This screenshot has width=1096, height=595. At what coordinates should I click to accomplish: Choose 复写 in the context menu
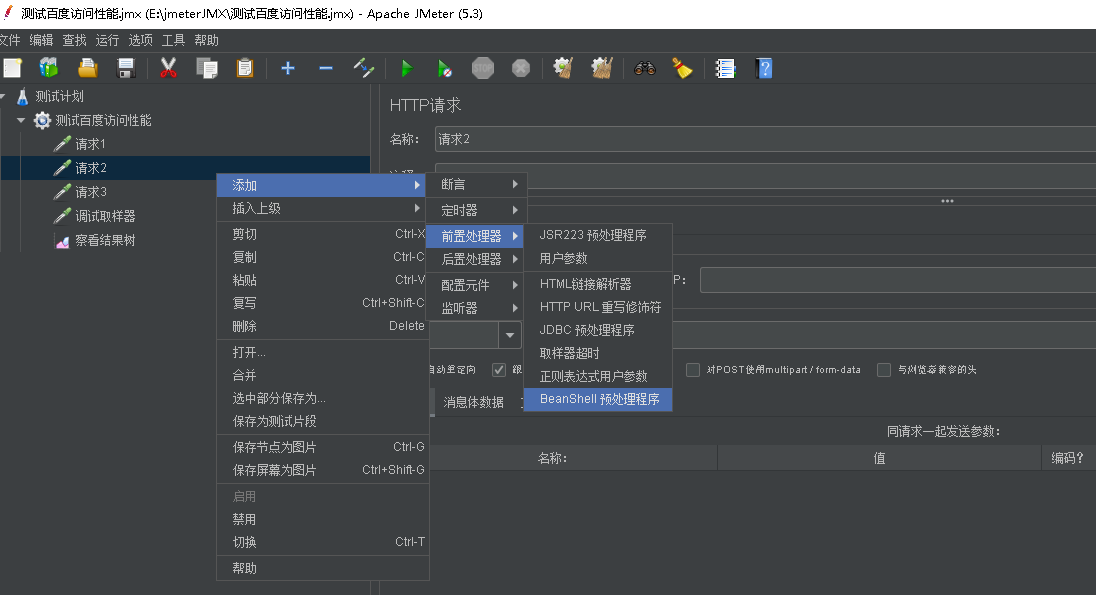click(322, 303)
